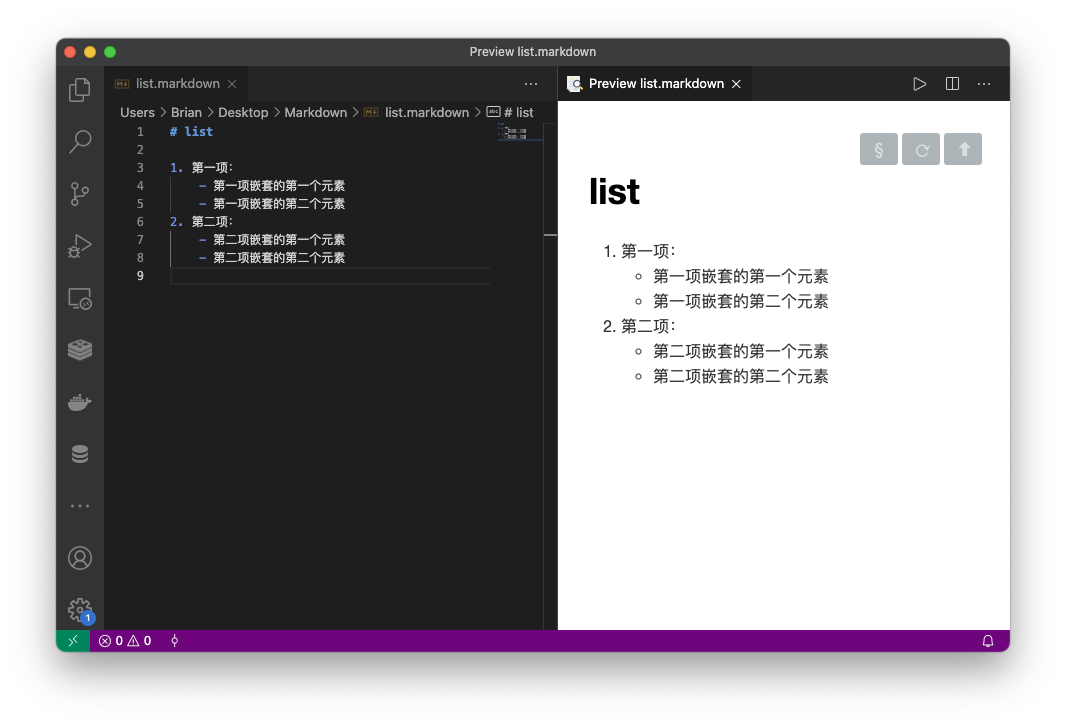Viewport: 1066px width, 726px height.
Task: Click the editor vertical scrollbar marker
Action: coord(551,235)
